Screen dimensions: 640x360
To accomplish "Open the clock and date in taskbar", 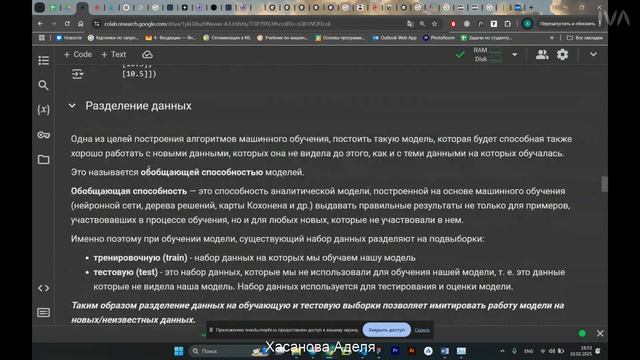I will [580, 351].
